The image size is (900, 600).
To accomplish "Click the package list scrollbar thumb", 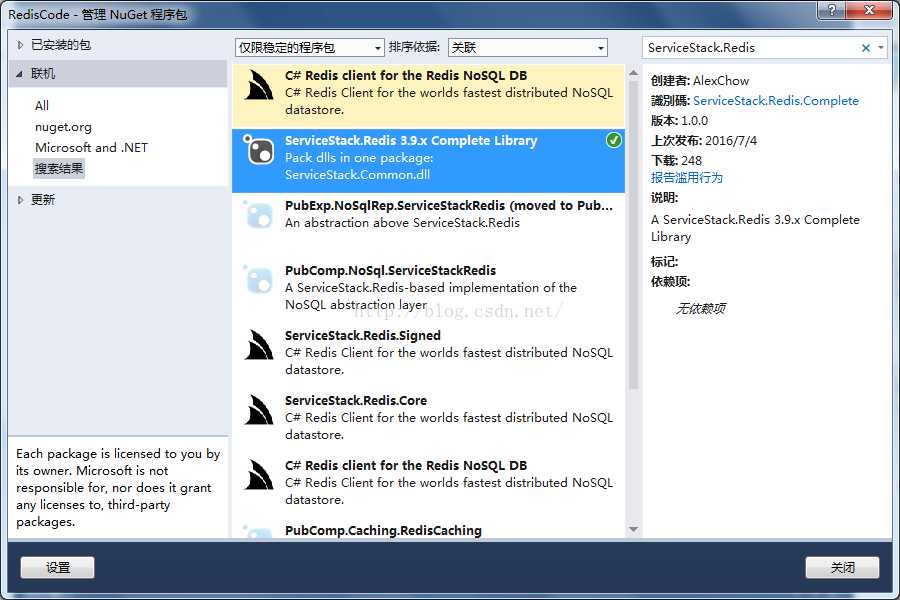I will (633, 235).
